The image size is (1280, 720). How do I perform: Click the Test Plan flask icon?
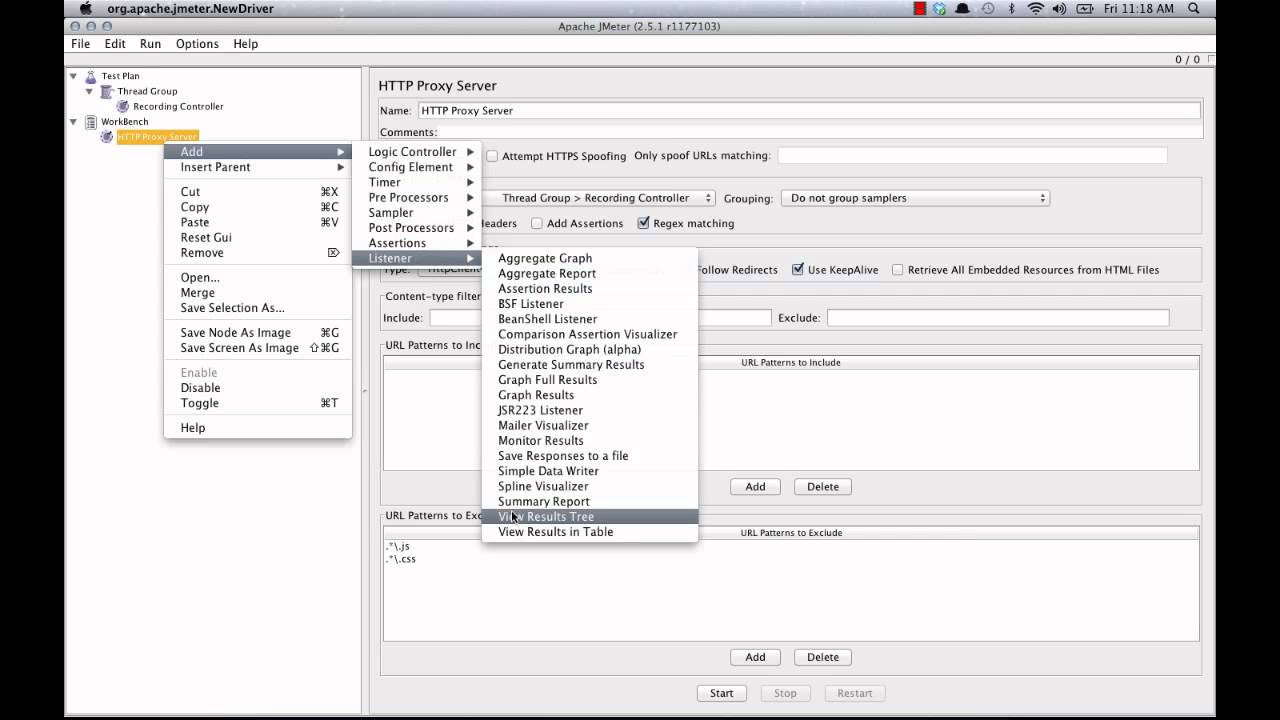click(91, 76)
